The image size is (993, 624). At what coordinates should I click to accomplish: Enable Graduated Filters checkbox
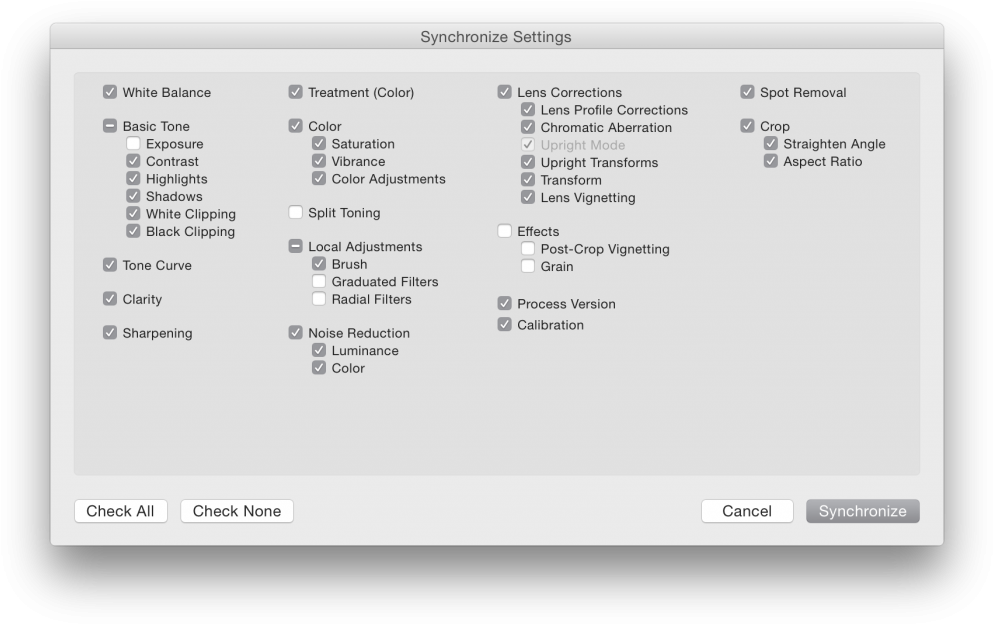[x=319, y=282]
